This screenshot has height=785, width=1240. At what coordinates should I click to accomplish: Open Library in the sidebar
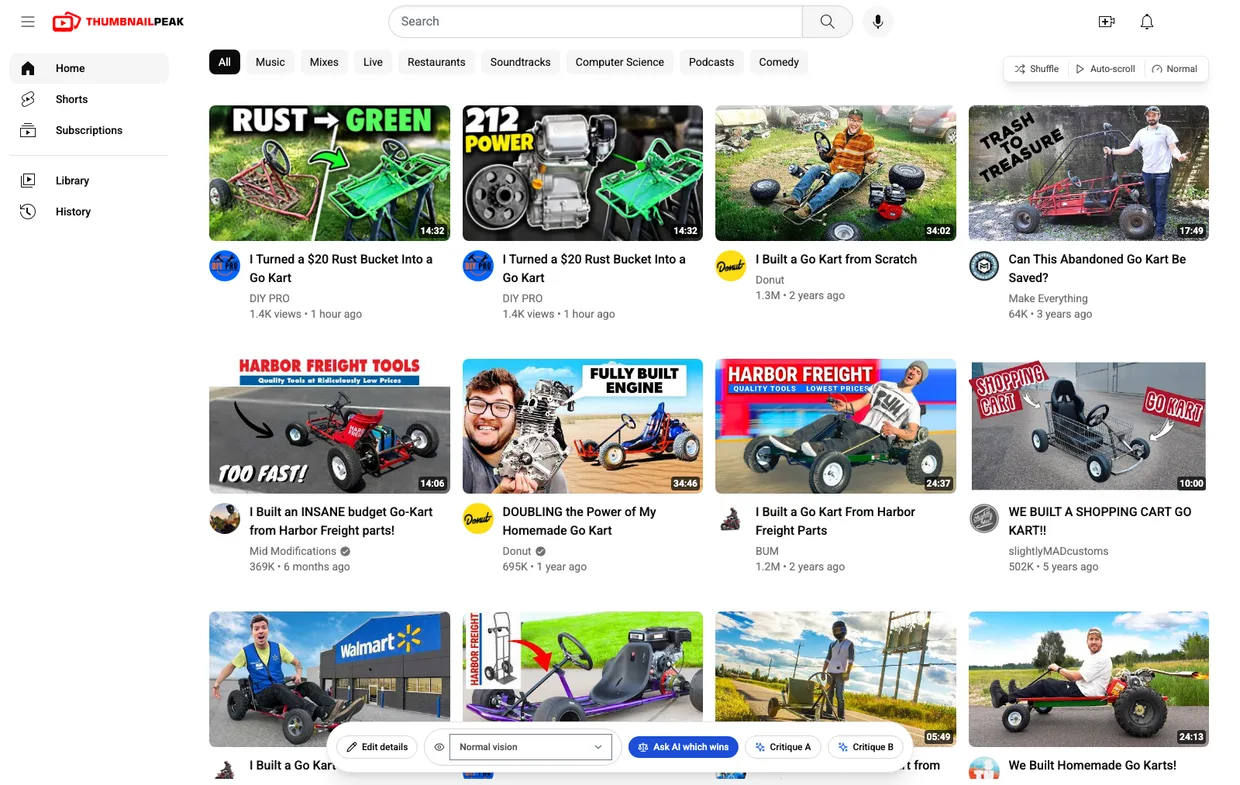[89, 180]
